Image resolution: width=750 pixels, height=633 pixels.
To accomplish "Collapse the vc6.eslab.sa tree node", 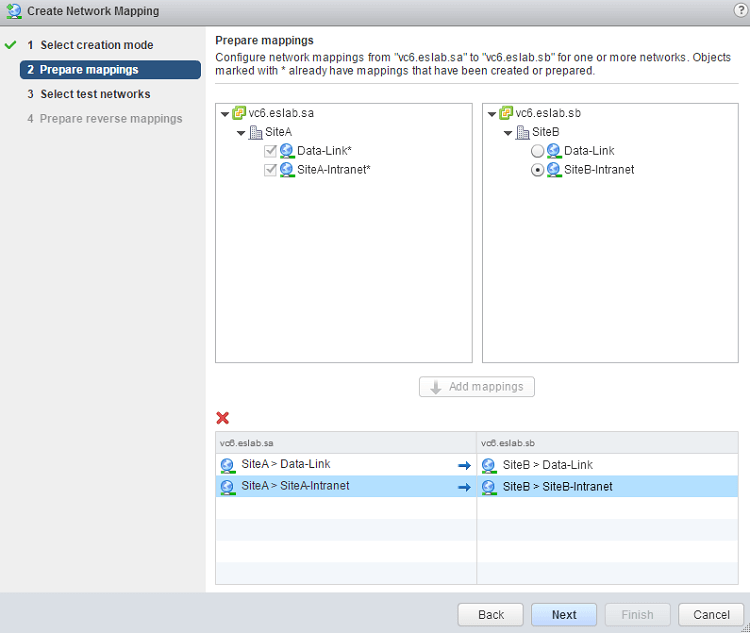I will point(224,114).
